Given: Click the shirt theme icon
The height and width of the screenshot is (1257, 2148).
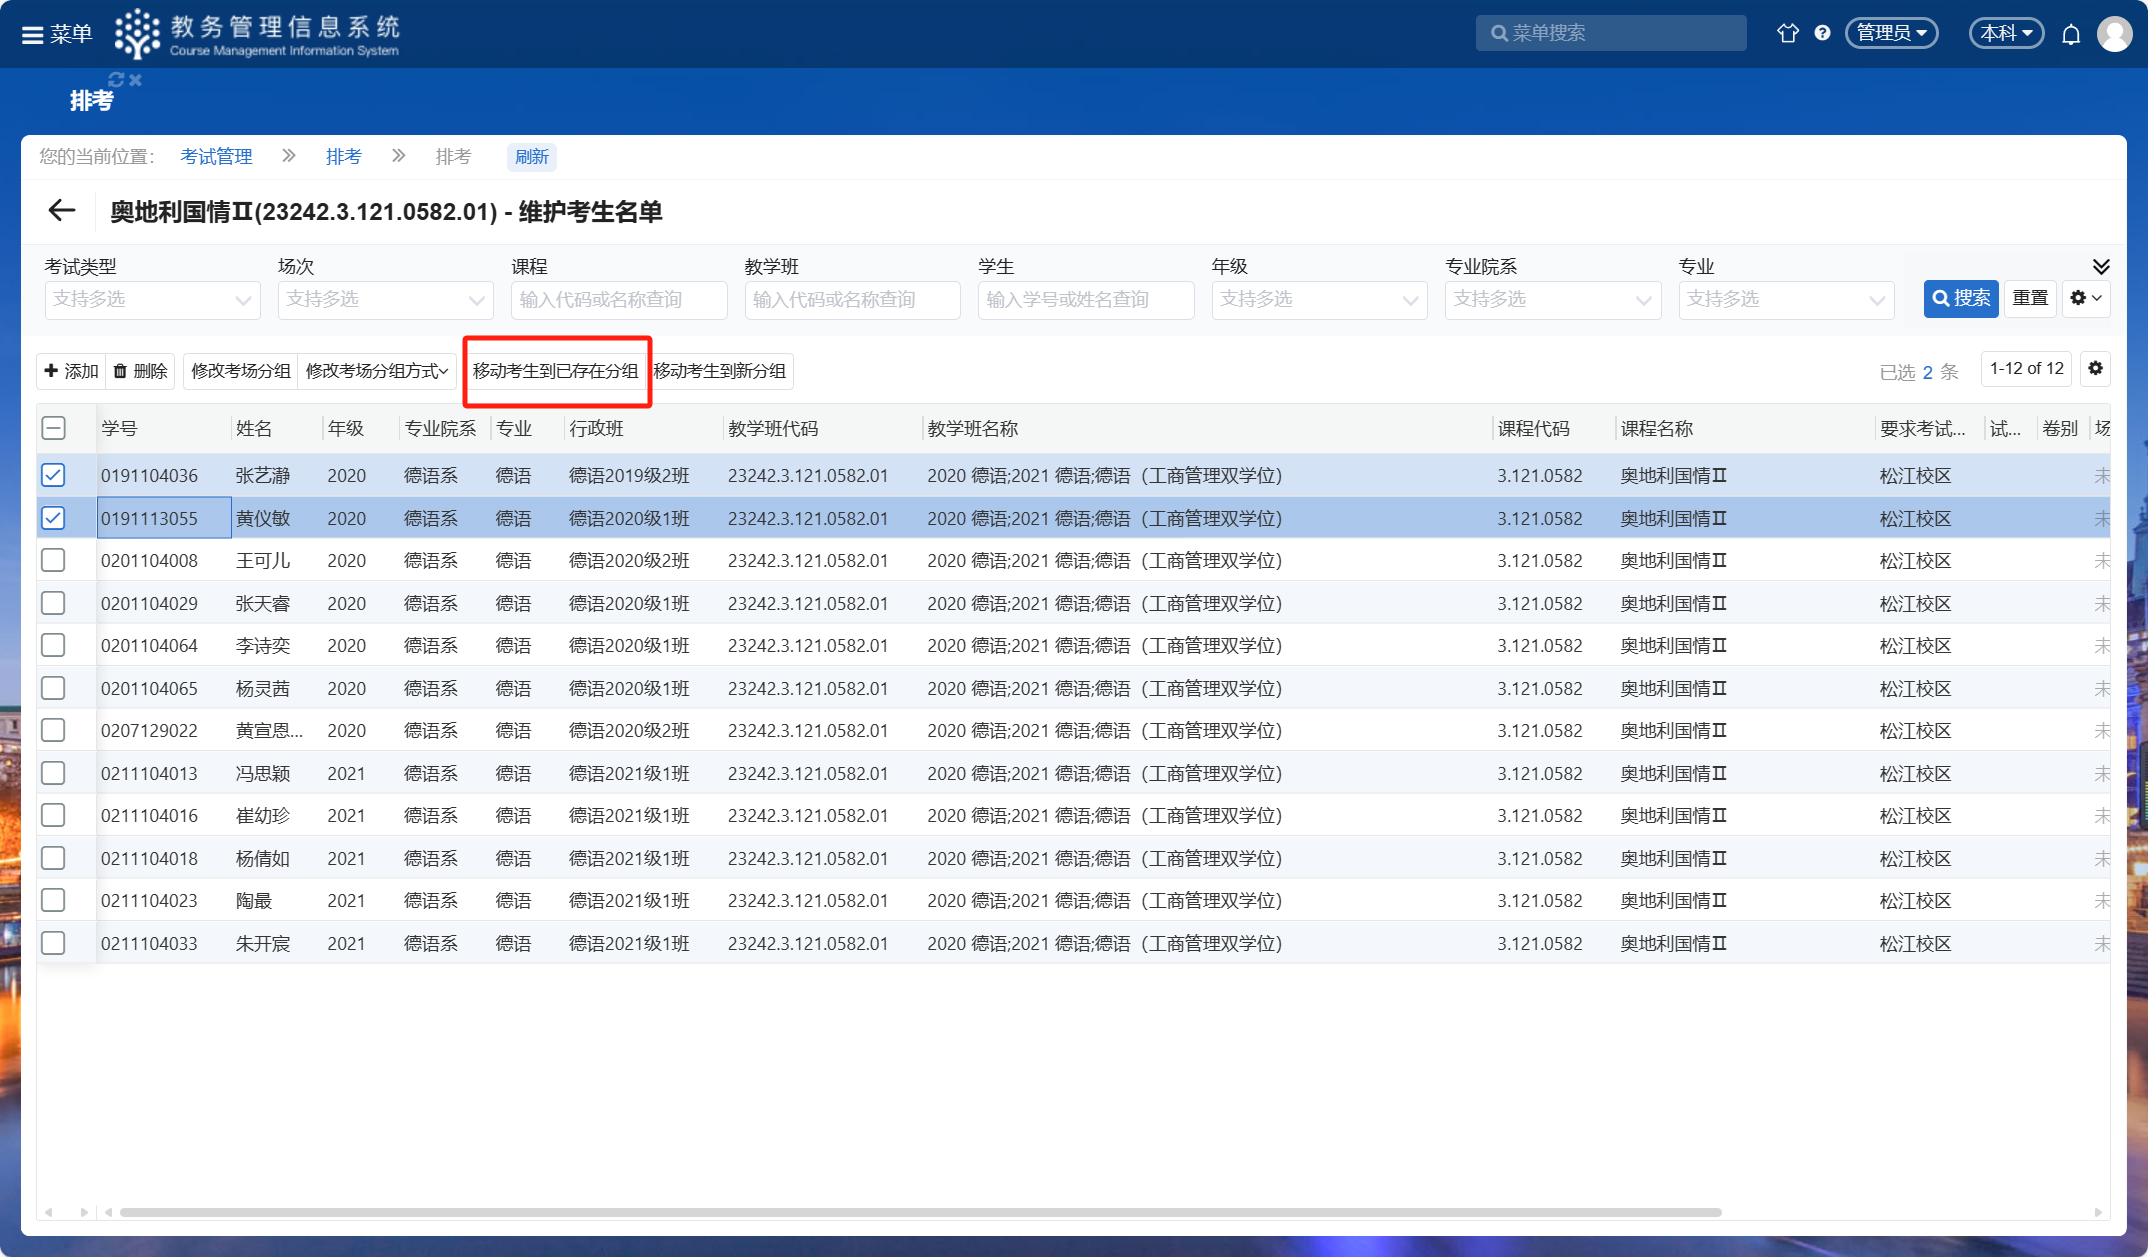Looking at the screenshot, I should click(x=1787, y=33).
